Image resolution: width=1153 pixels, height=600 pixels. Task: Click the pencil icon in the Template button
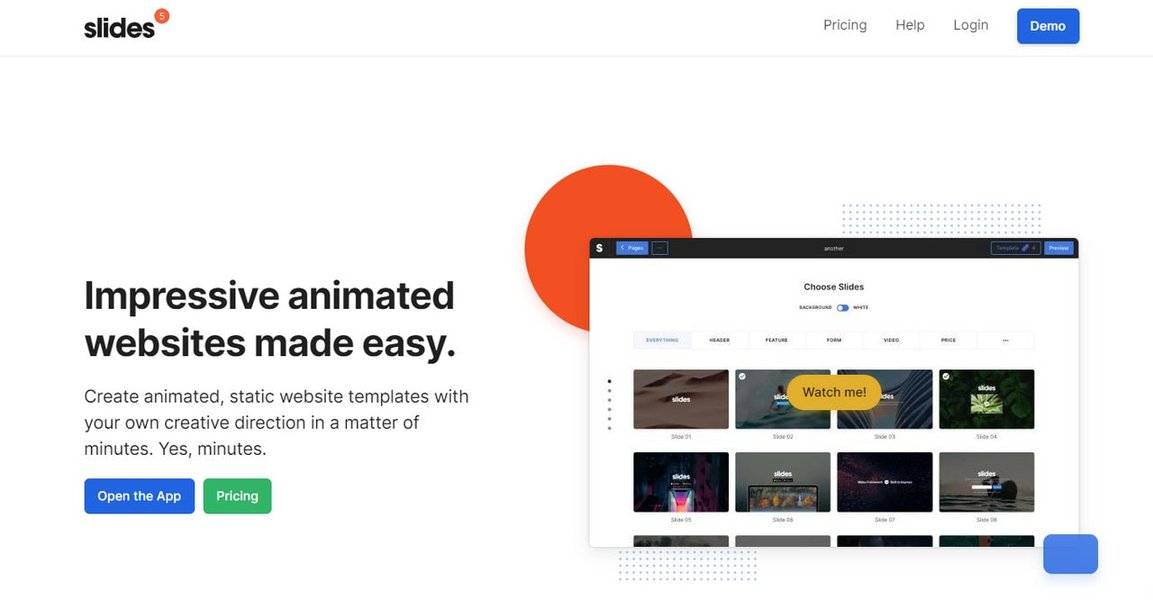[x=1024, y=247]
